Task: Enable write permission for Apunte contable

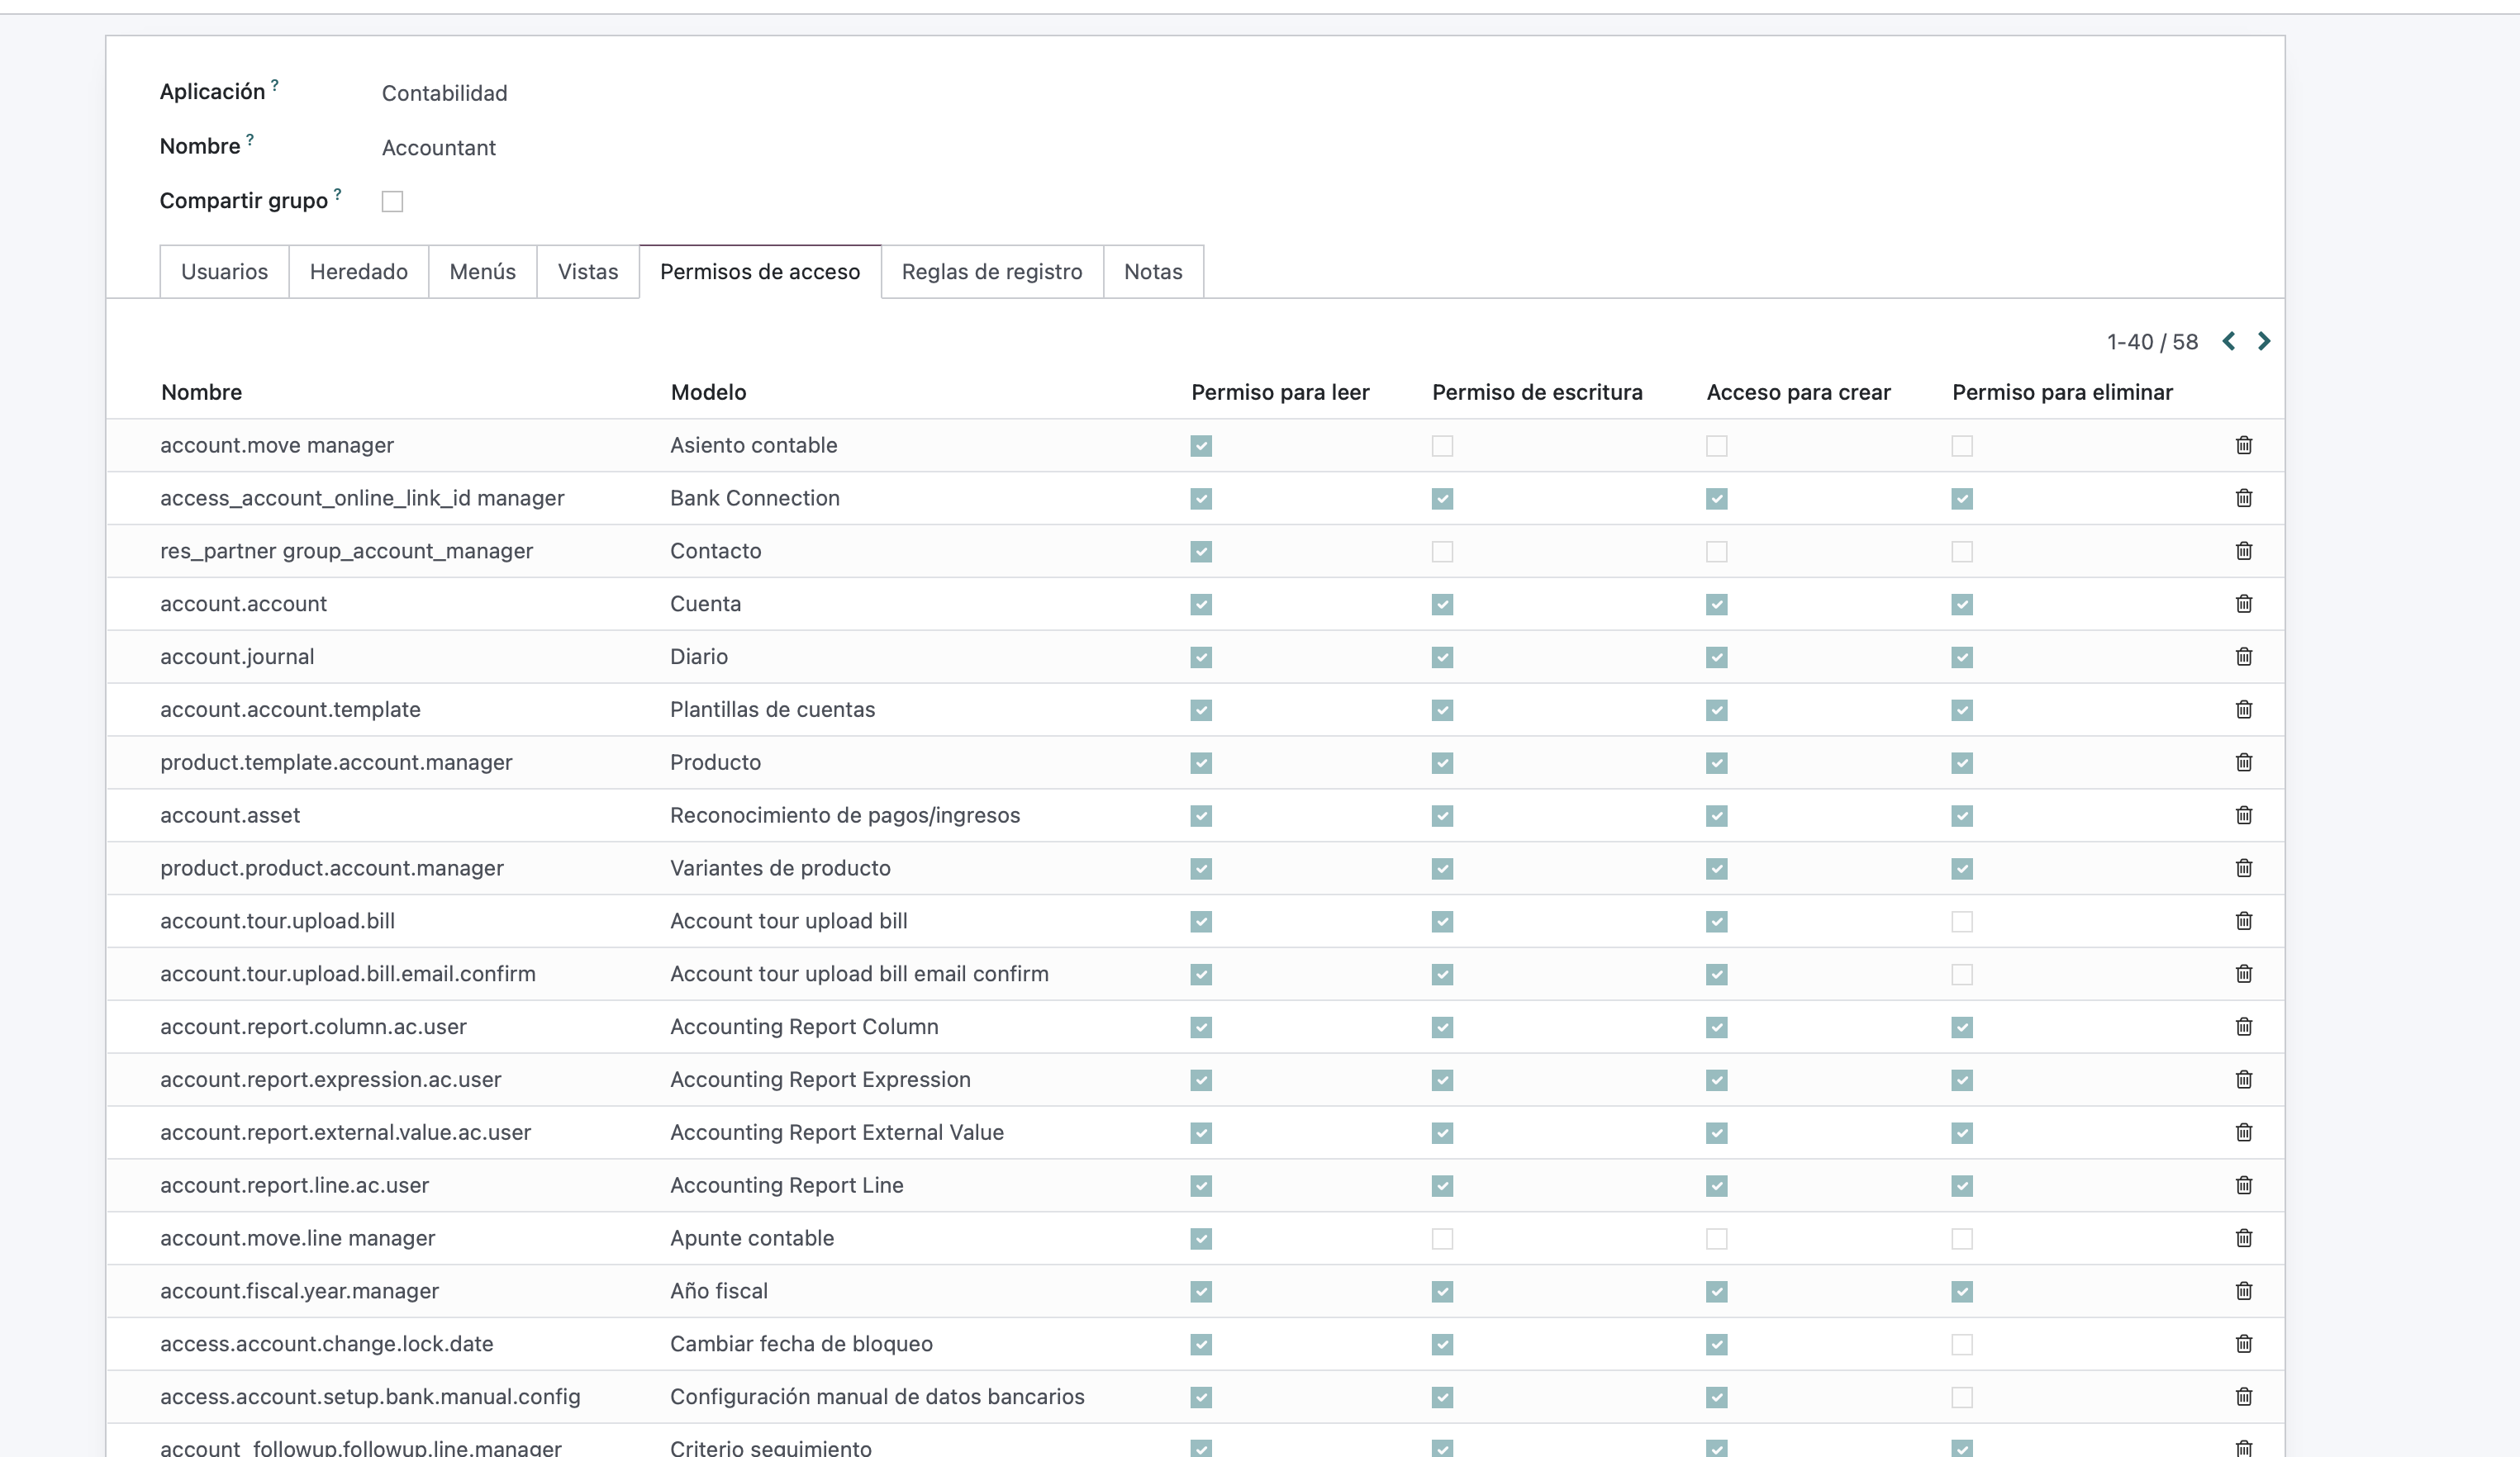Action: (1442, 1239)
